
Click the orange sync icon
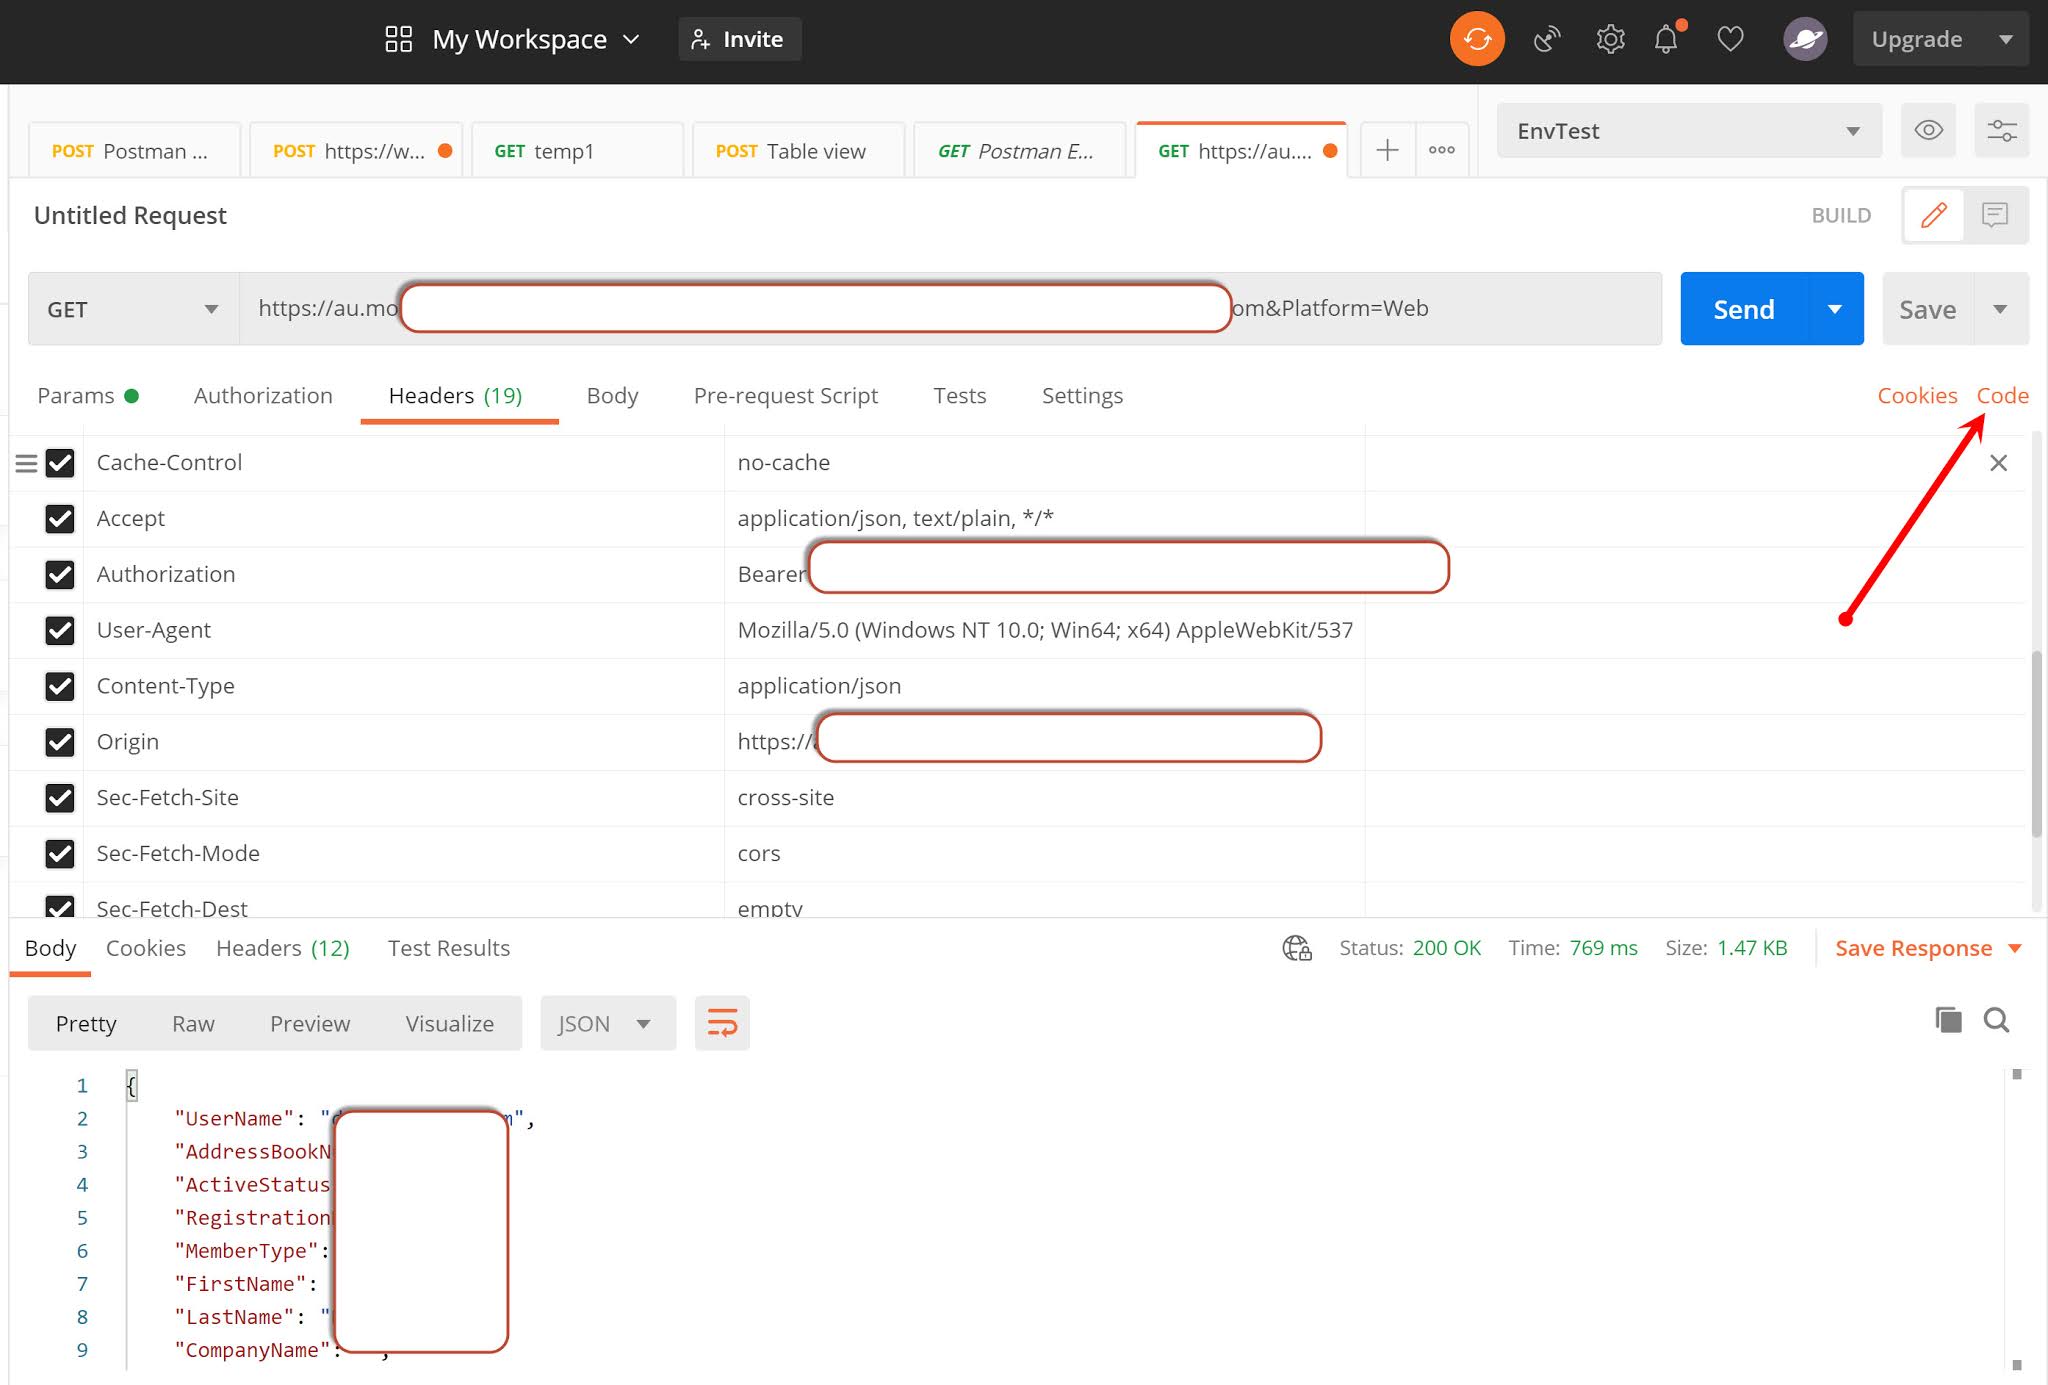(1477, 38)
